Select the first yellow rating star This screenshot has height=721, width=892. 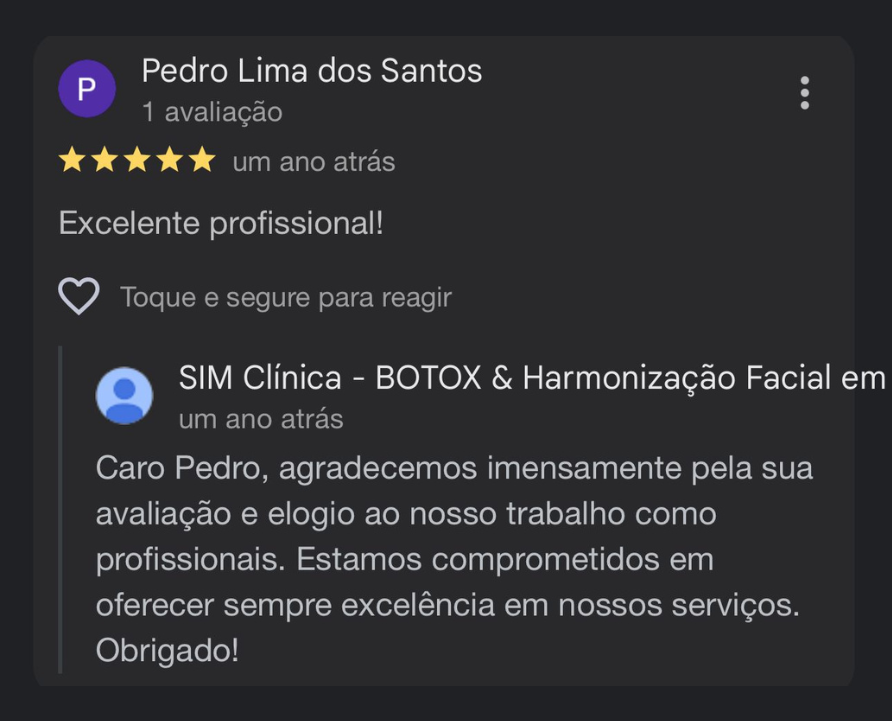[72, 160]
